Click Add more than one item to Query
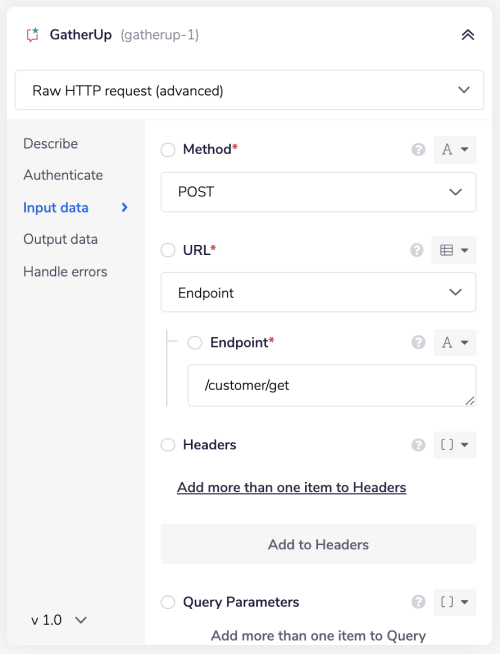The width and height of the screenshot is (500, 654). [x=318, y=636]
